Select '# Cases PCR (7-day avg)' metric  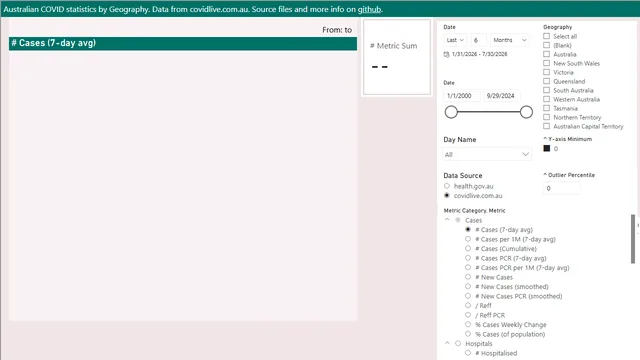(468, 258)
